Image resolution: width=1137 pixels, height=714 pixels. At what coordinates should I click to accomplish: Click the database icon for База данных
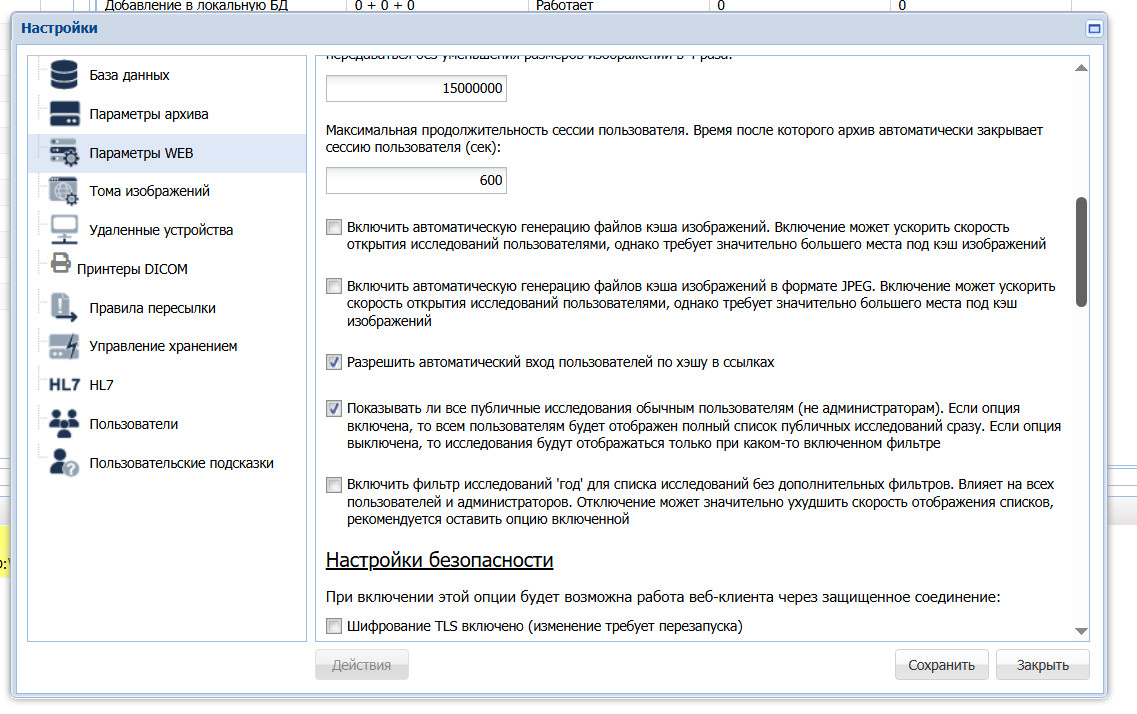[x=64, y=75]
